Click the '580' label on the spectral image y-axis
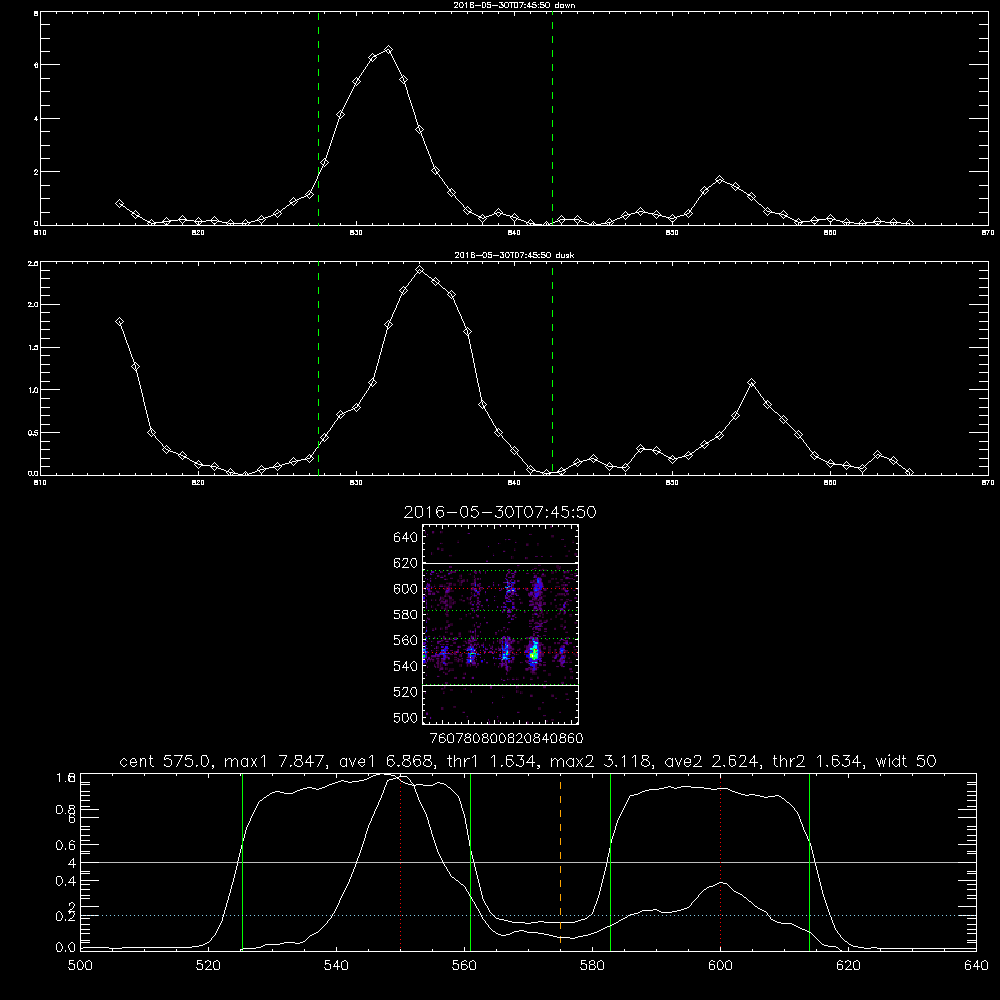Screen dimensions: 1000x1000 [406, 615]
